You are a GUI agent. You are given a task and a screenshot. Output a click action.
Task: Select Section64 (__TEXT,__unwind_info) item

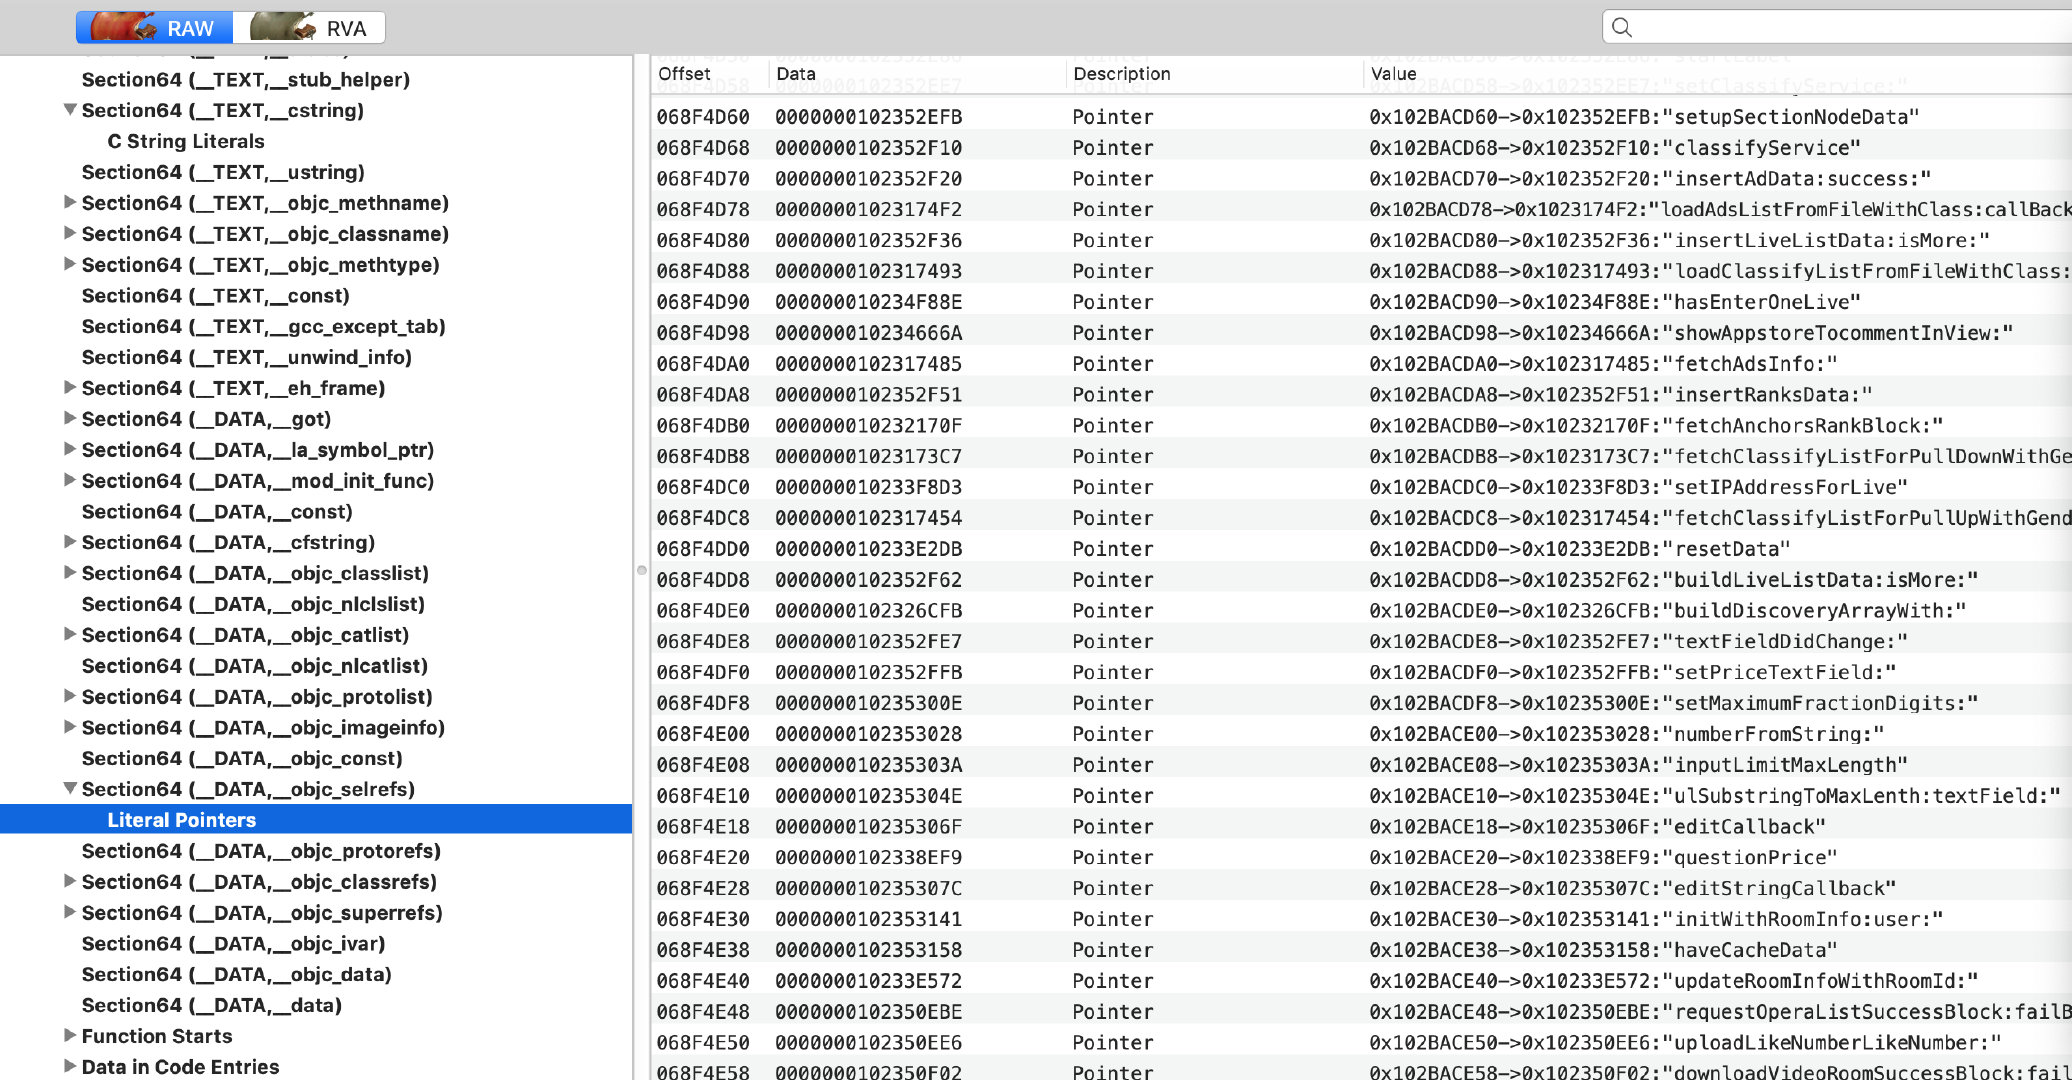coord(246,357)
